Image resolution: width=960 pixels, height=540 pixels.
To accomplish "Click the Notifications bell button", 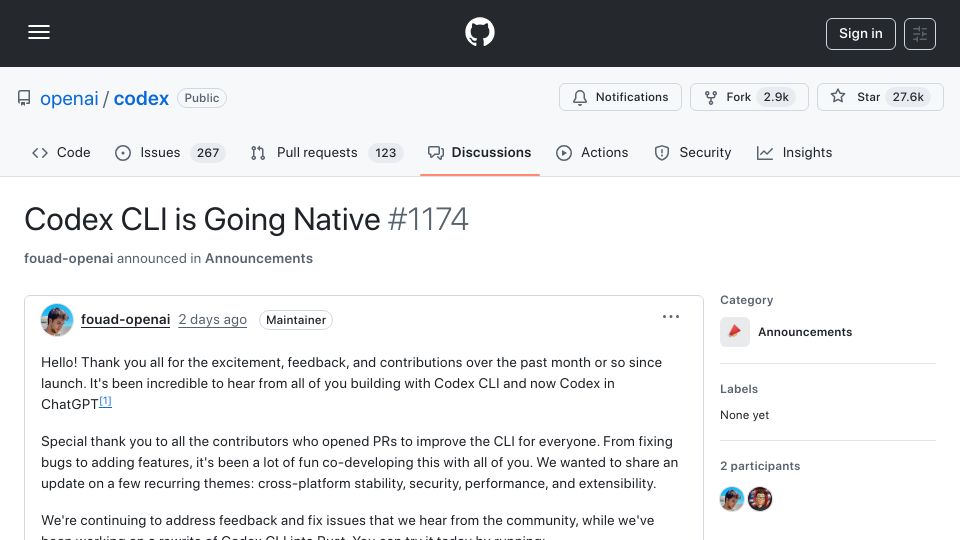I will [620, 97].
